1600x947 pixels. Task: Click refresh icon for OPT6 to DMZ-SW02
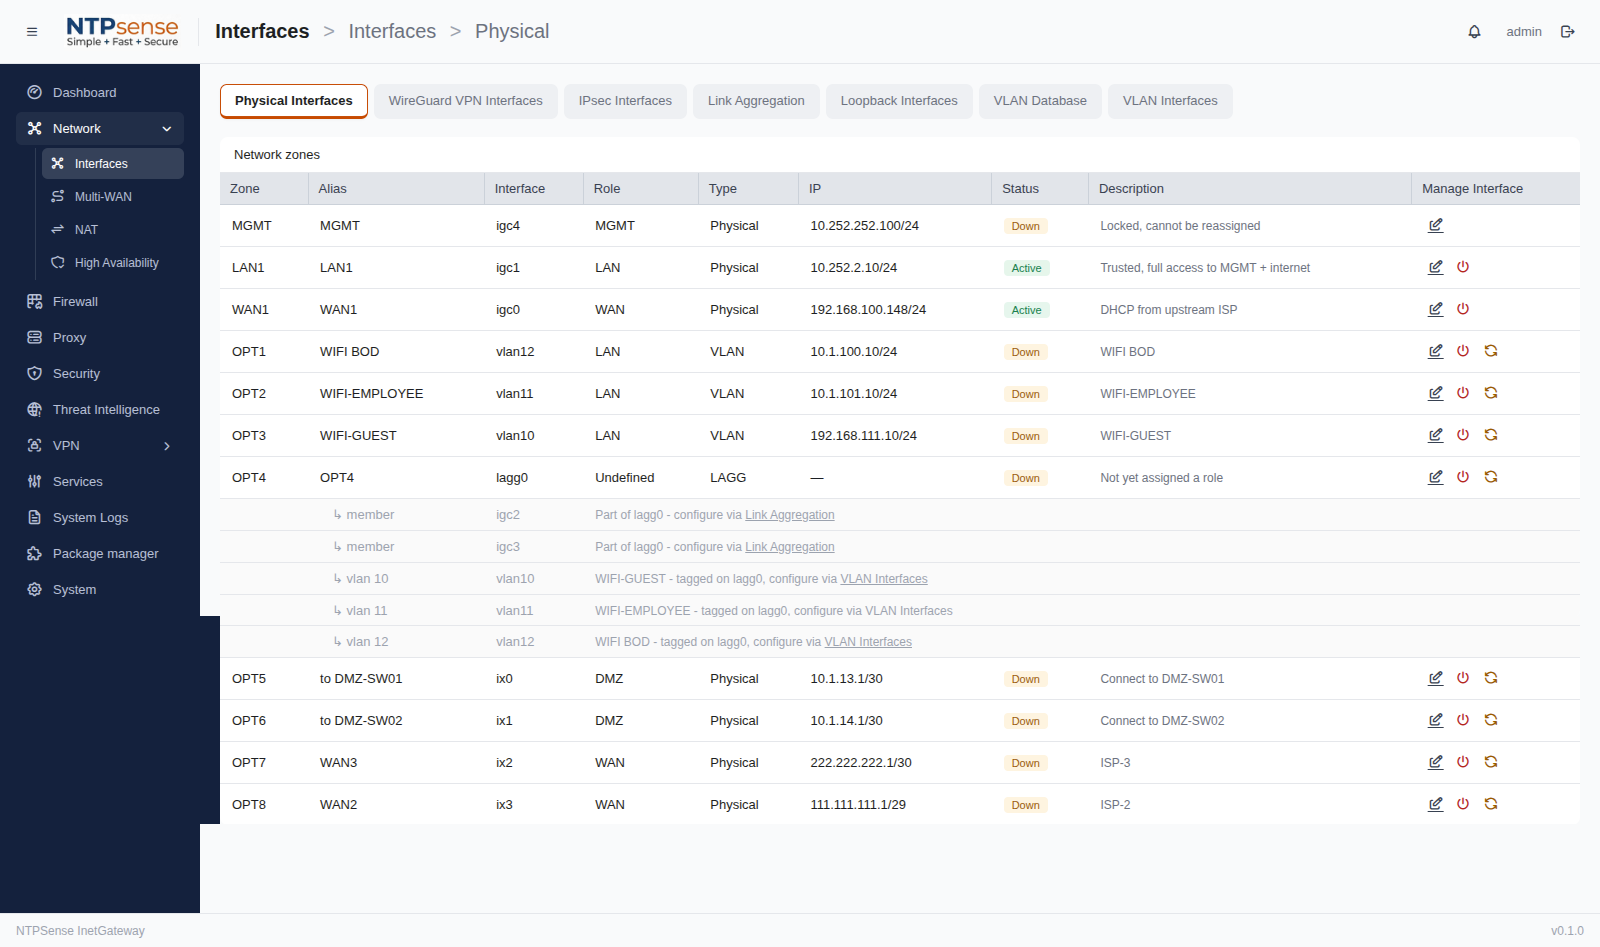pos(1491,721)
